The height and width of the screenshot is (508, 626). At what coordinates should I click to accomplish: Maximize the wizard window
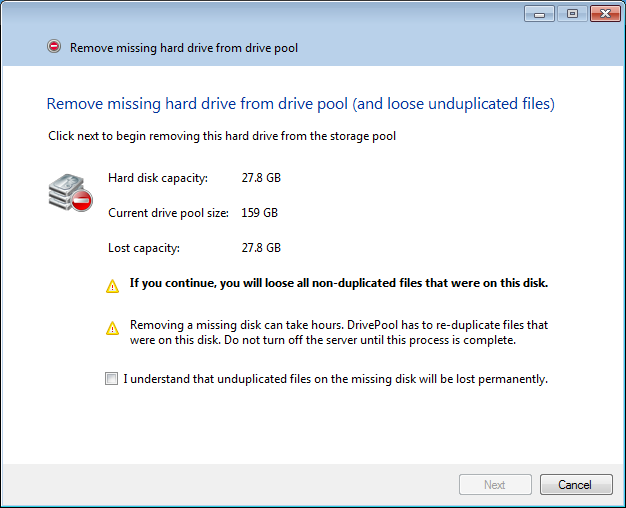(572, 14)
